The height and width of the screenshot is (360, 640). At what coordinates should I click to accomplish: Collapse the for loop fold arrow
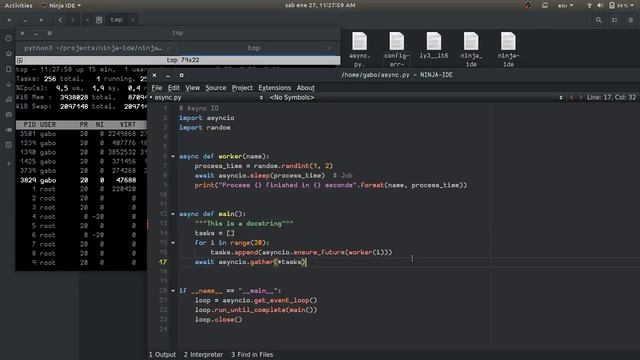tap(173, 243)
